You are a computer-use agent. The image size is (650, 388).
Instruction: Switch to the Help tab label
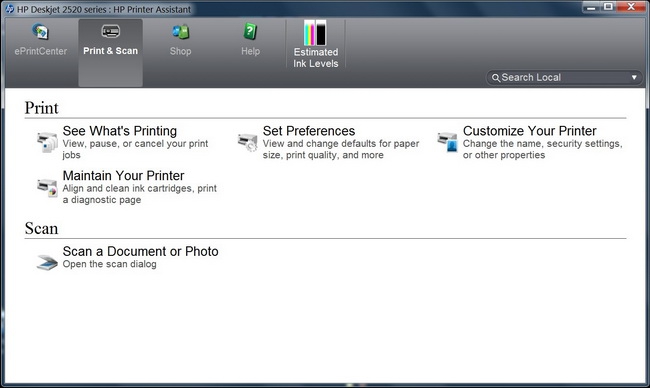click(250, 51)
